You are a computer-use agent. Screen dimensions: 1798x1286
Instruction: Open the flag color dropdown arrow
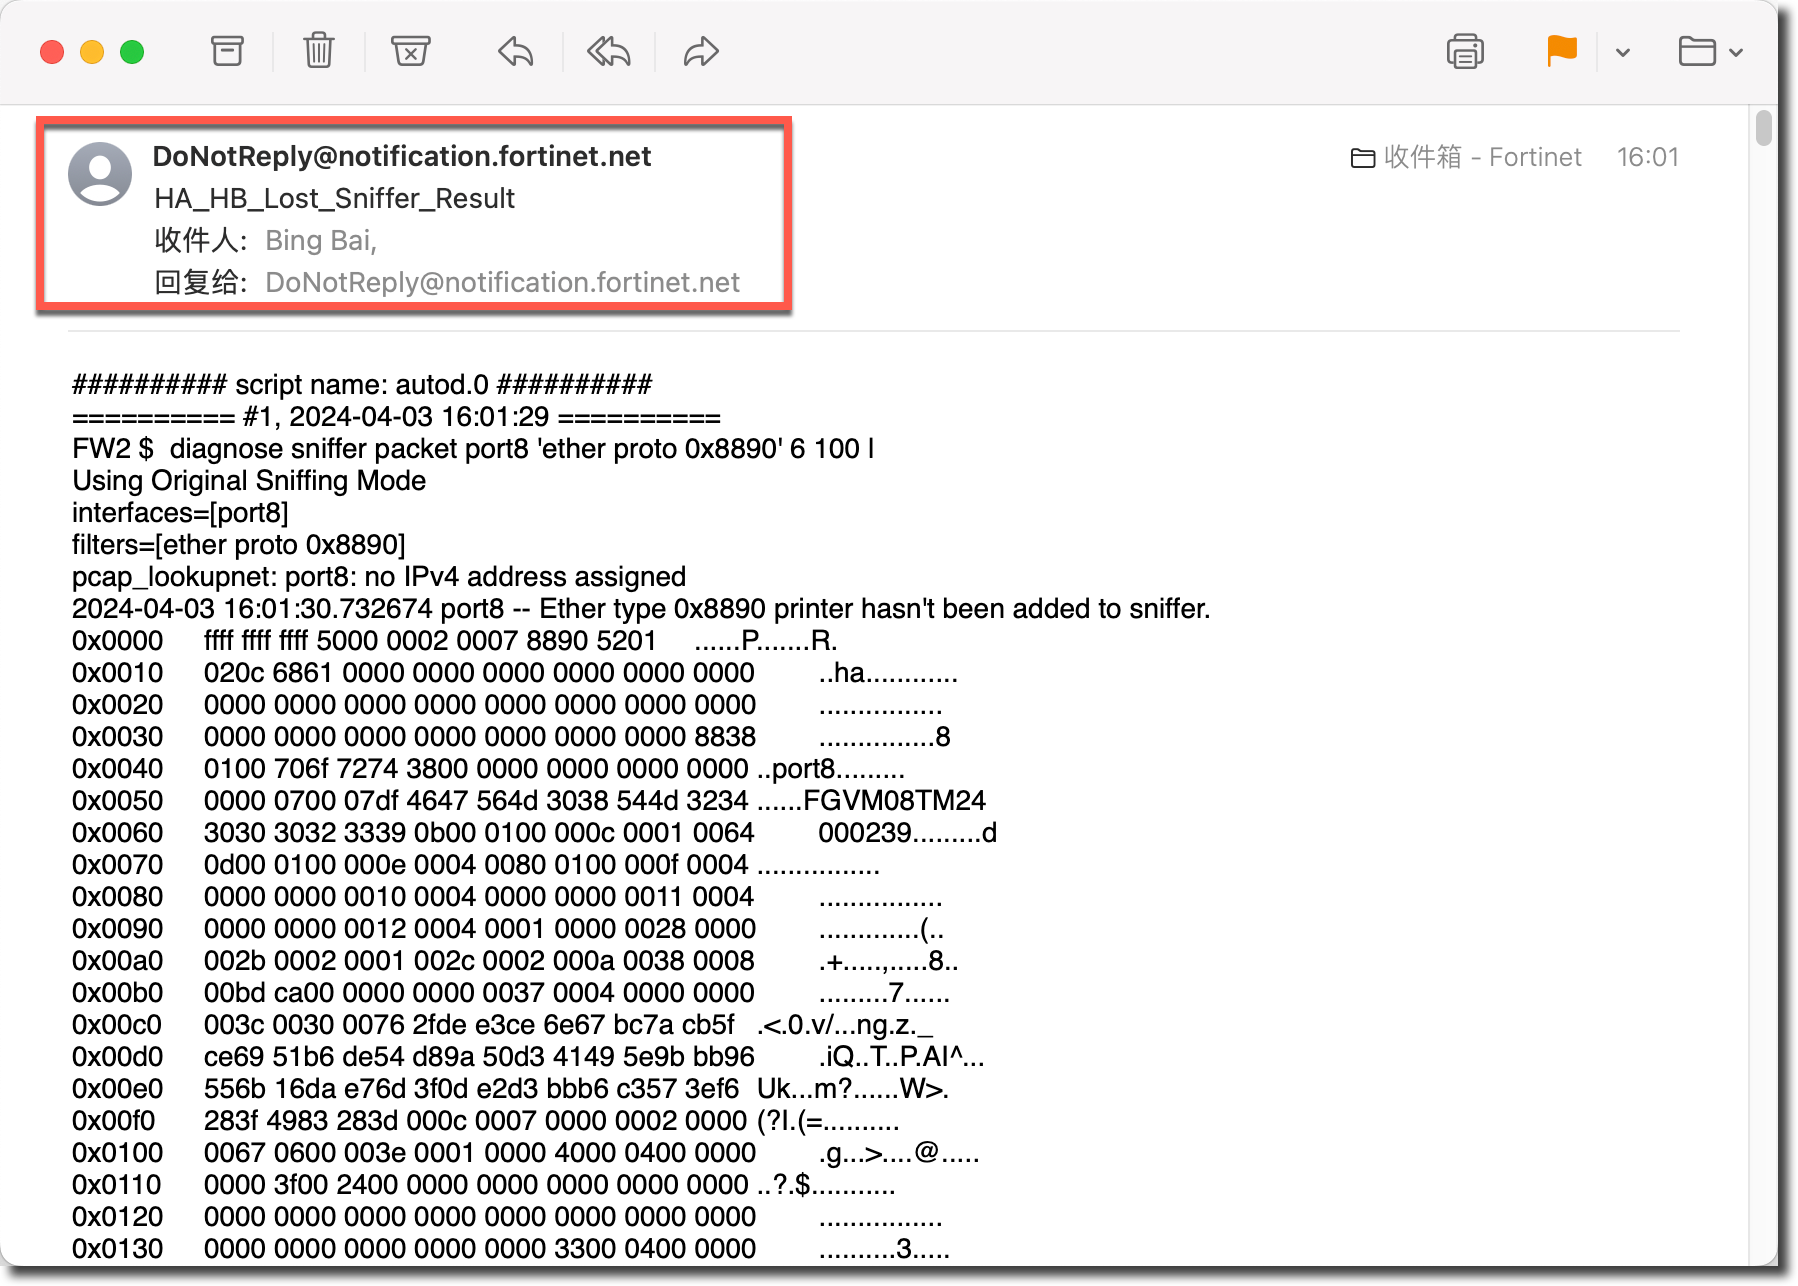click(1623, 52)
